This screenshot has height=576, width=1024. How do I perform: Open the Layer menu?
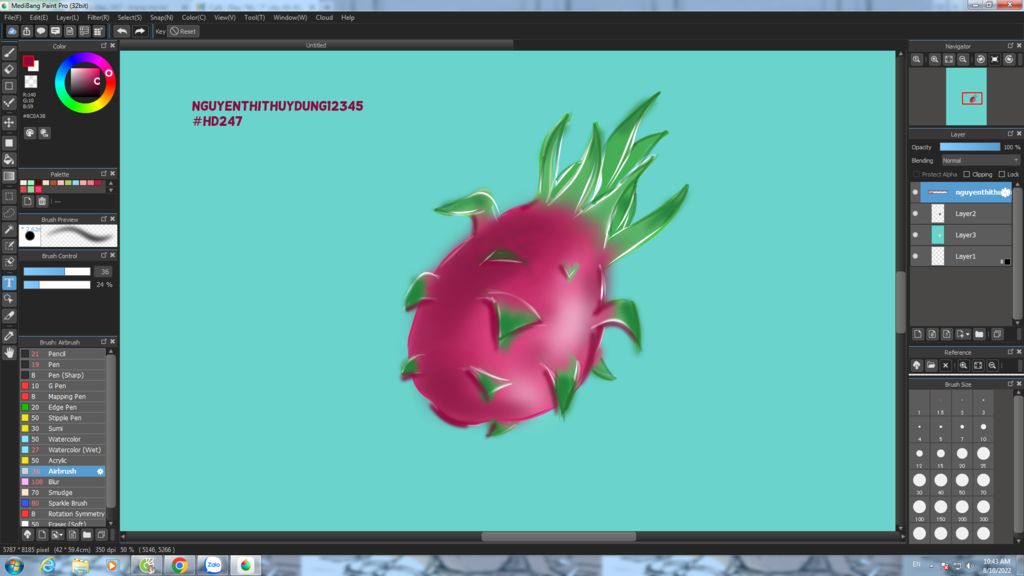point(67,18)
